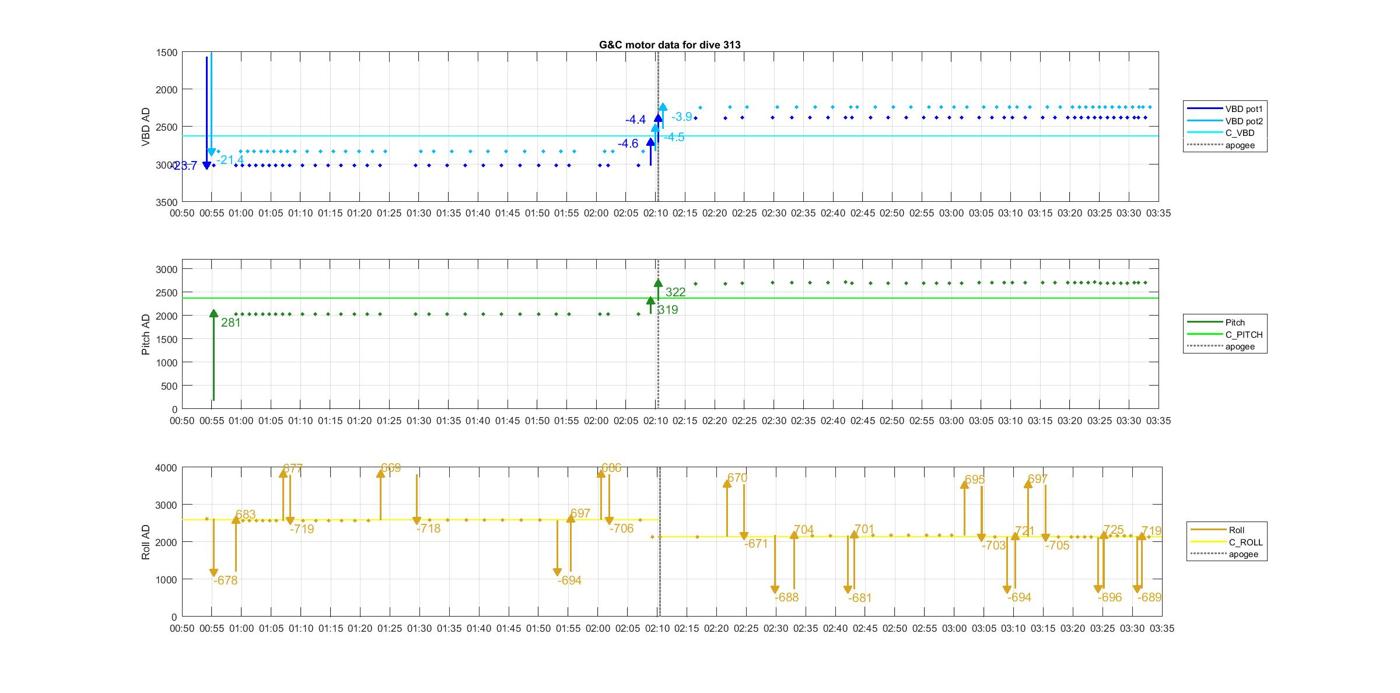Click the dark blue VBD pot1 line sample in legend
This screenshot has width=1400, height=693.
pos(1205,108)
